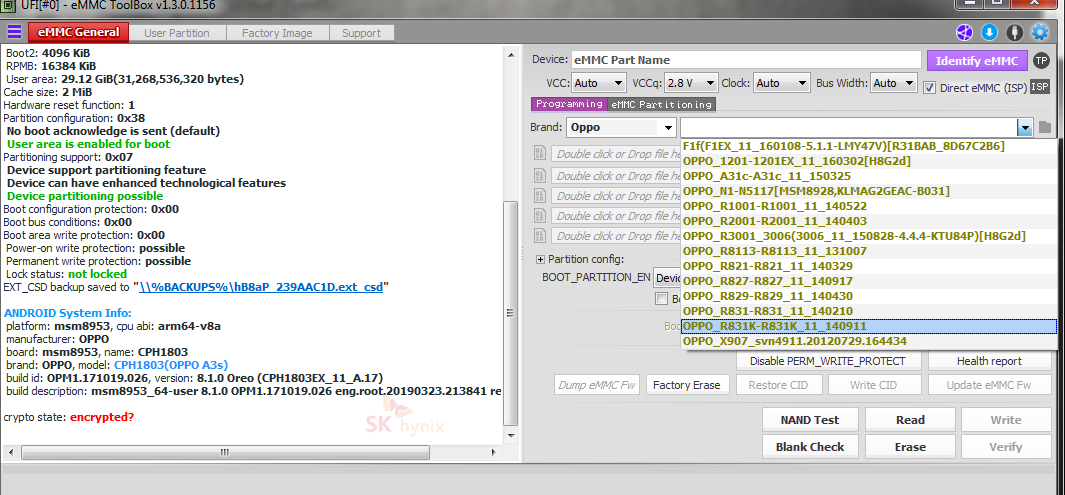Select OPPO_R3001_3006 firmware entry
This screenshot has height=495, width=1065.
[x=869, y=236]
